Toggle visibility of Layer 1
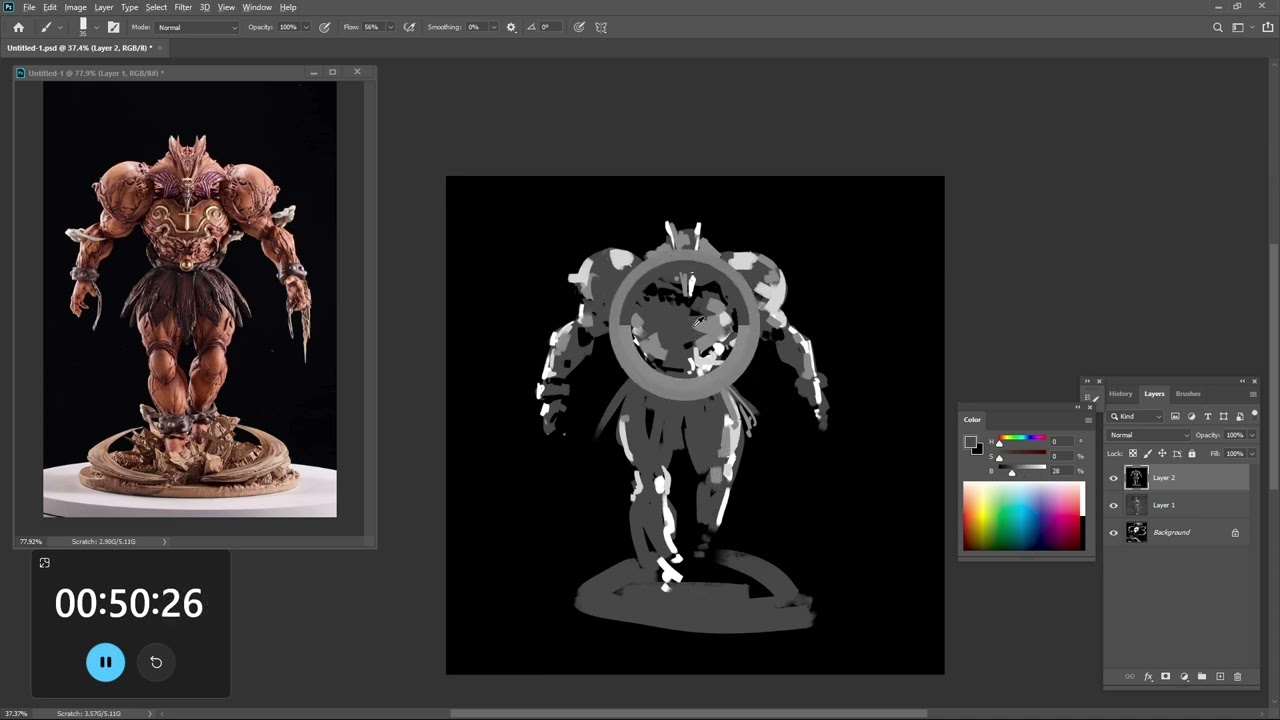 1113,505
